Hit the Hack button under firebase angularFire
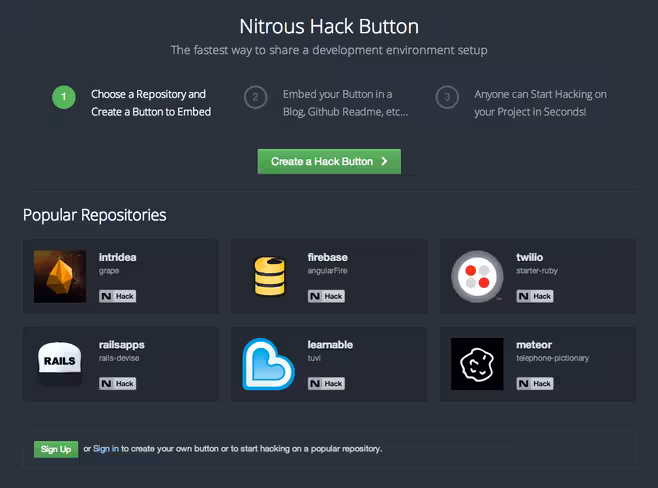 click(326, 296)
